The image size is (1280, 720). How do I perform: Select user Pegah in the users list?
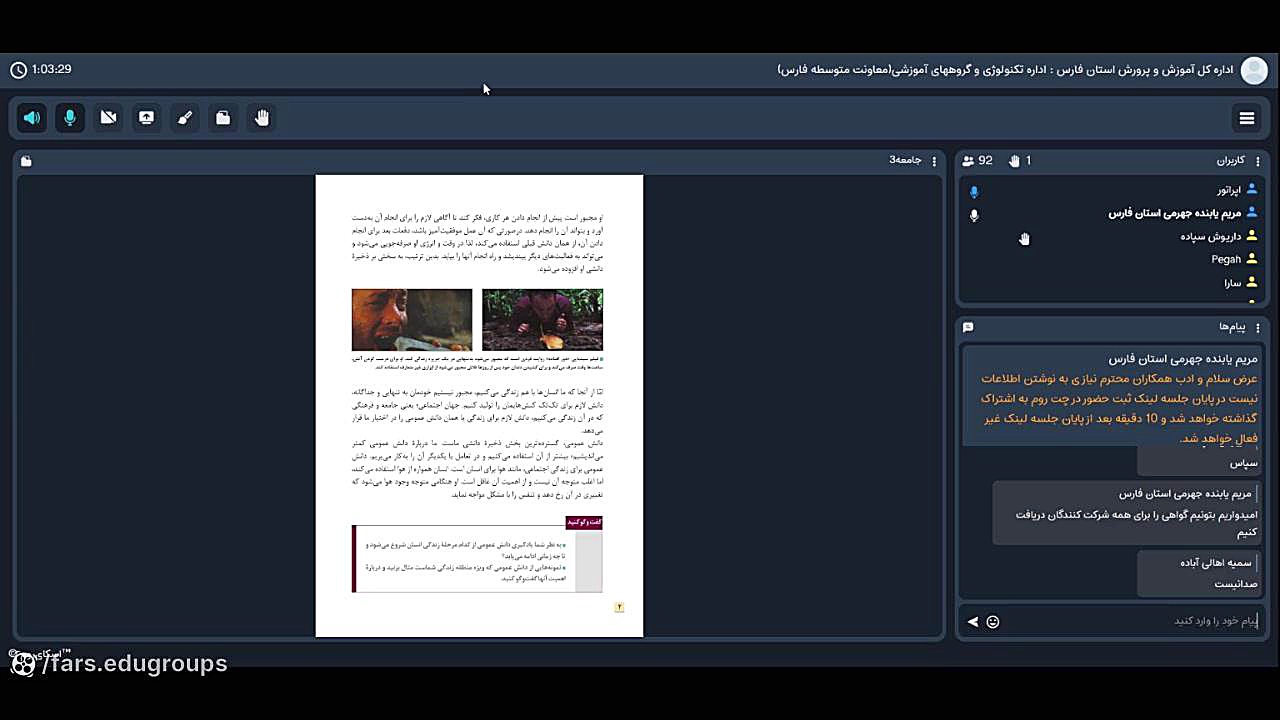(1112, 260)
